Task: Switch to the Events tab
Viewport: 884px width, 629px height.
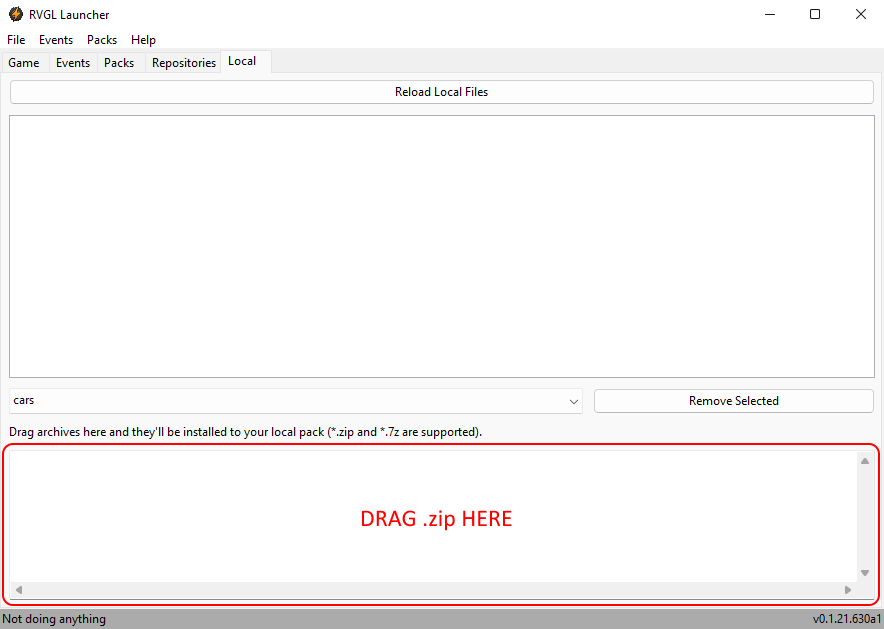Action: [x=73, y=63]
